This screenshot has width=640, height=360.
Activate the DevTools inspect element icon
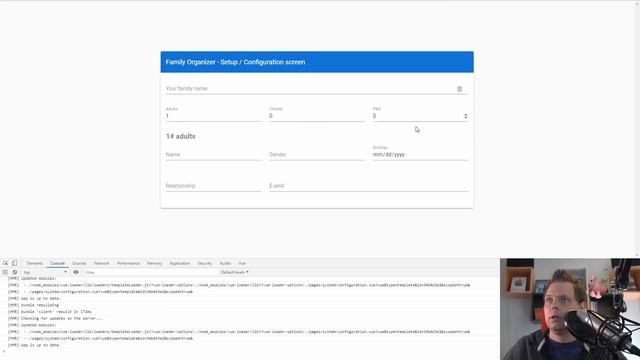[5, 263]
